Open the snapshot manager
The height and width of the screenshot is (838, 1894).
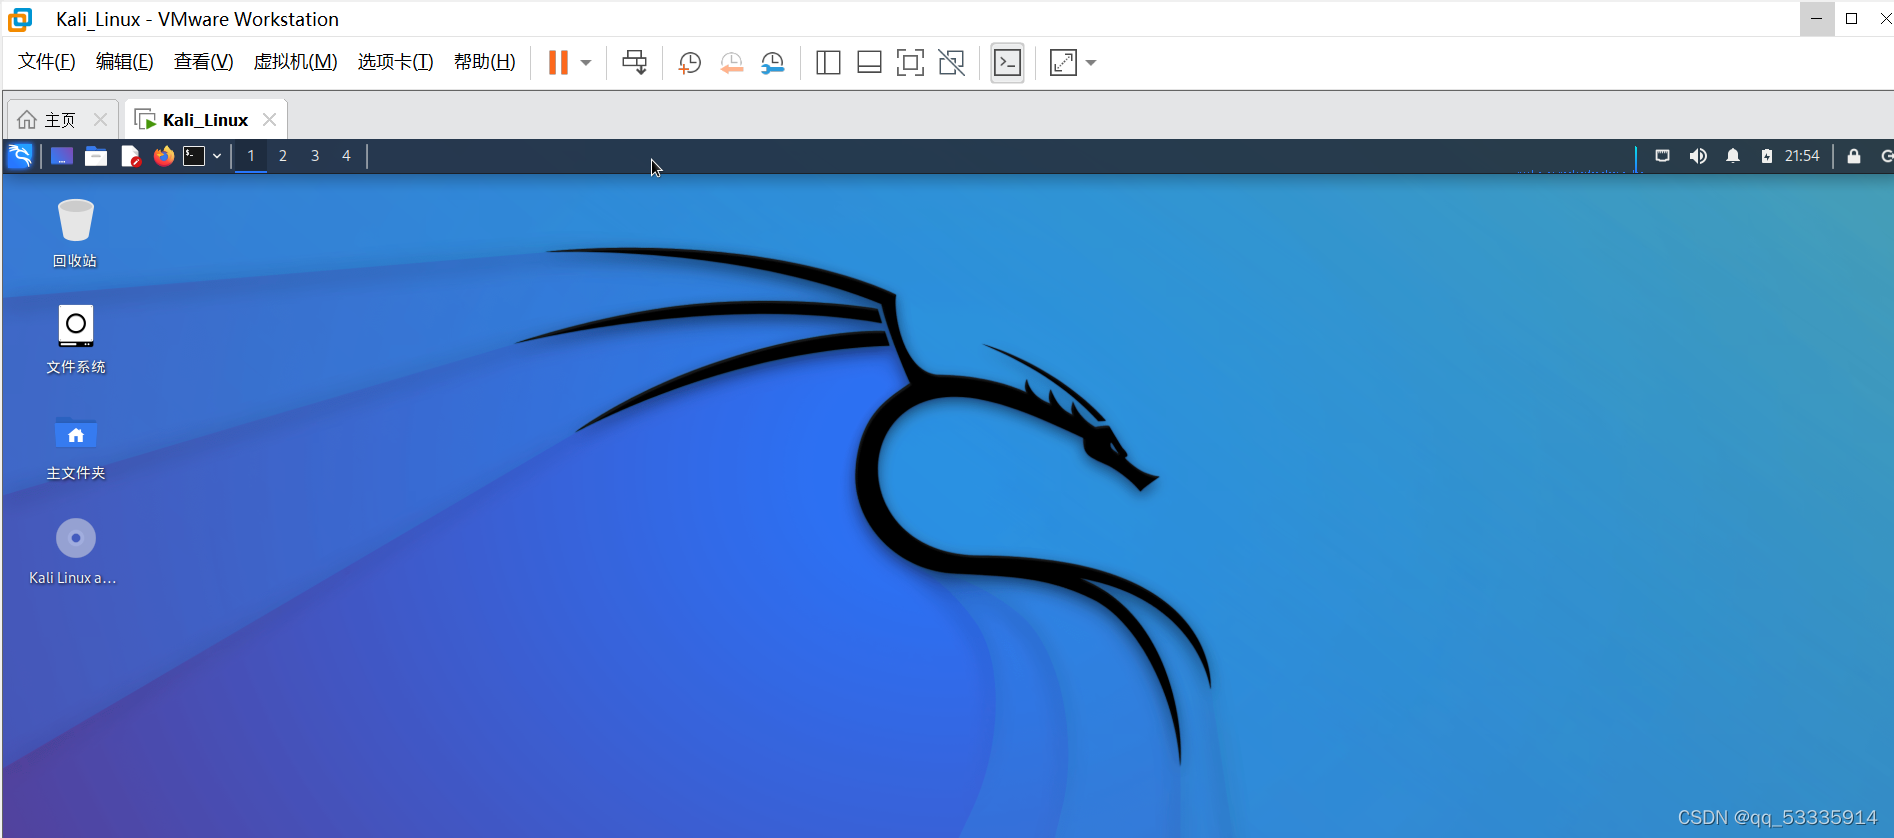click(773, 63)
